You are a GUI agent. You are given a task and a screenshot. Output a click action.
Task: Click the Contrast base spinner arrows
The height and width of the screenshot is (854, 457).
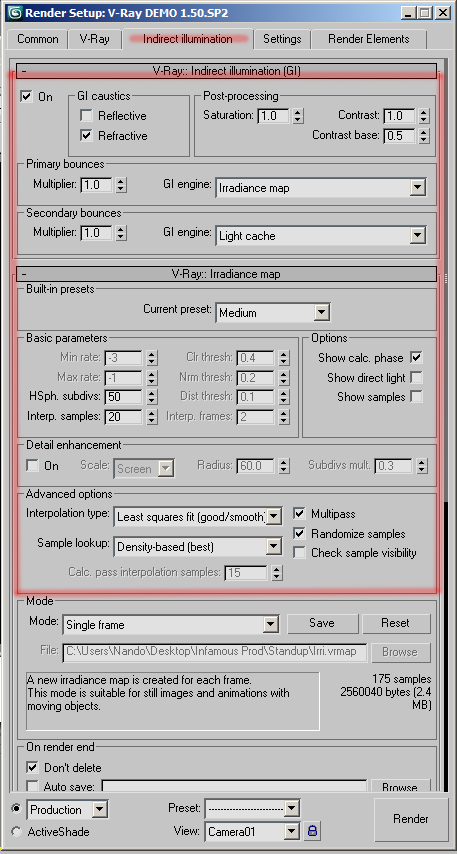tap(424, 136)
